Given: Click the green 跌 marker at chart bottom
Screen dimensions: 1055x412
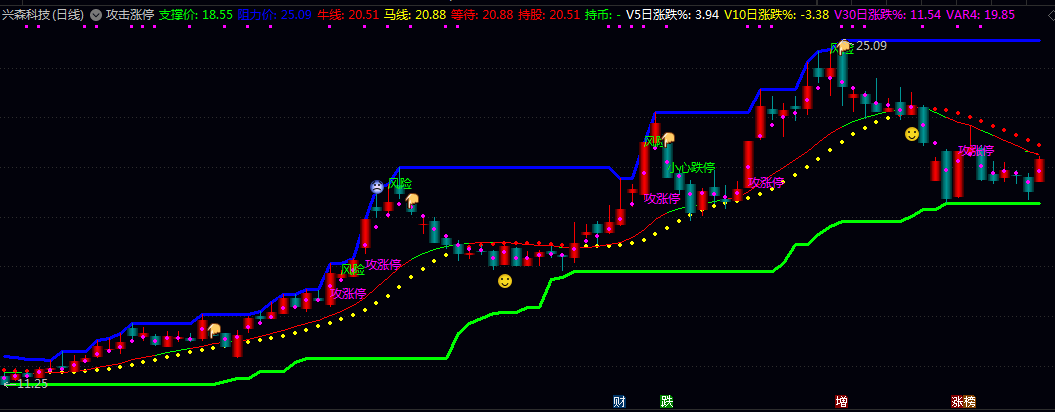Looking at the screenshot, I should click(x=666, y=402).
